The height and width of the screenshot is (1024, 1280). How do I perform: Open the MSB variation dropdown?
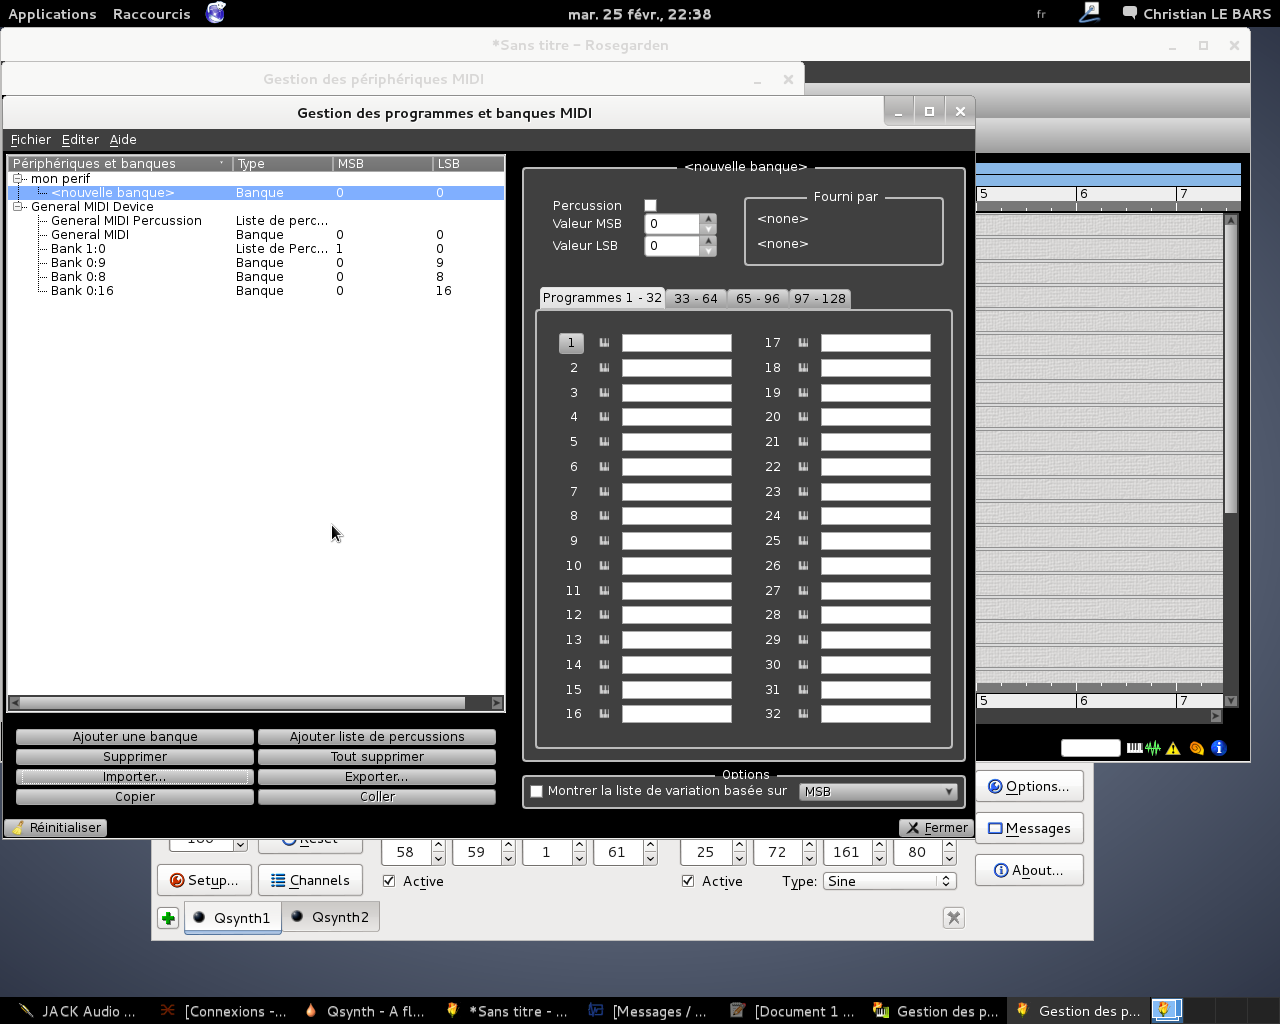(878, 791)
